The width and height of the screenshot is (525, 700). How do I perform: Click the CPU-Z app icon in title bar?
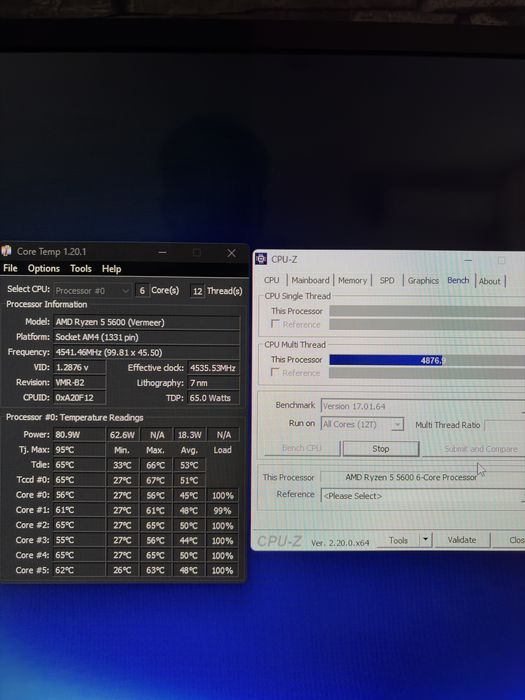click(261, 259)
